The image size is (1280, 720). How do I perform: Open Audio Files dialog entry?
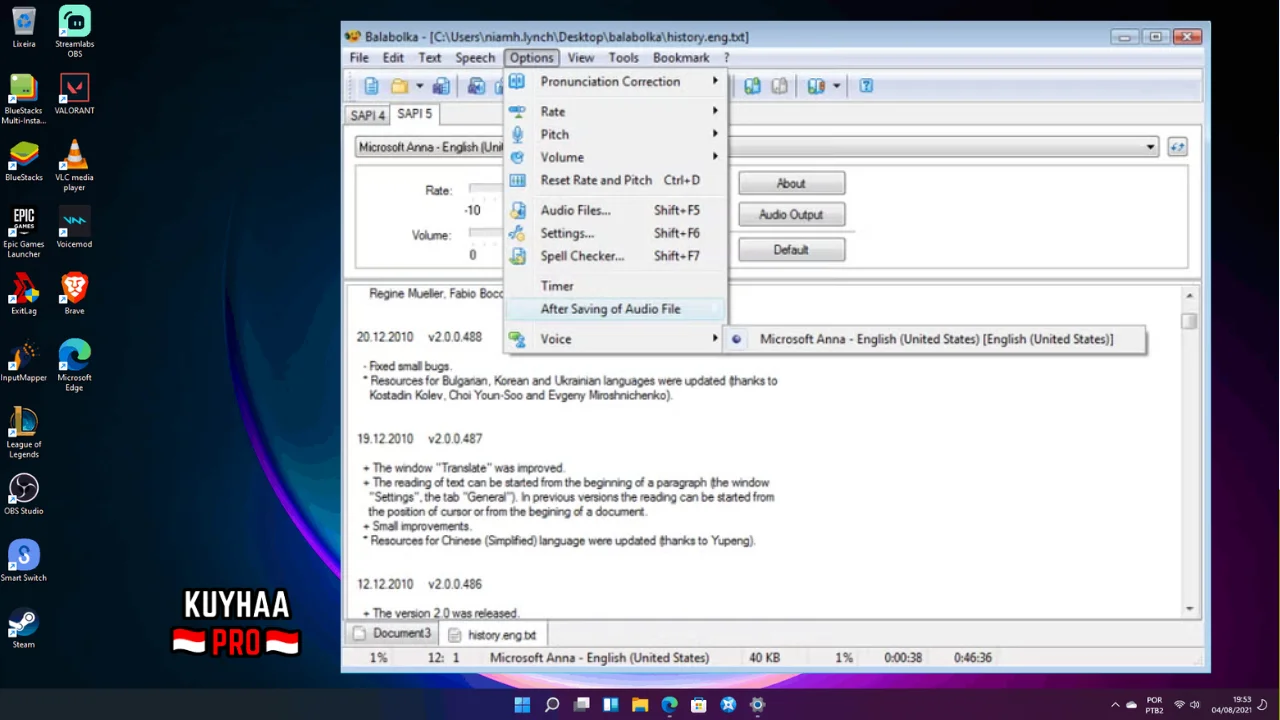[616, 210]
